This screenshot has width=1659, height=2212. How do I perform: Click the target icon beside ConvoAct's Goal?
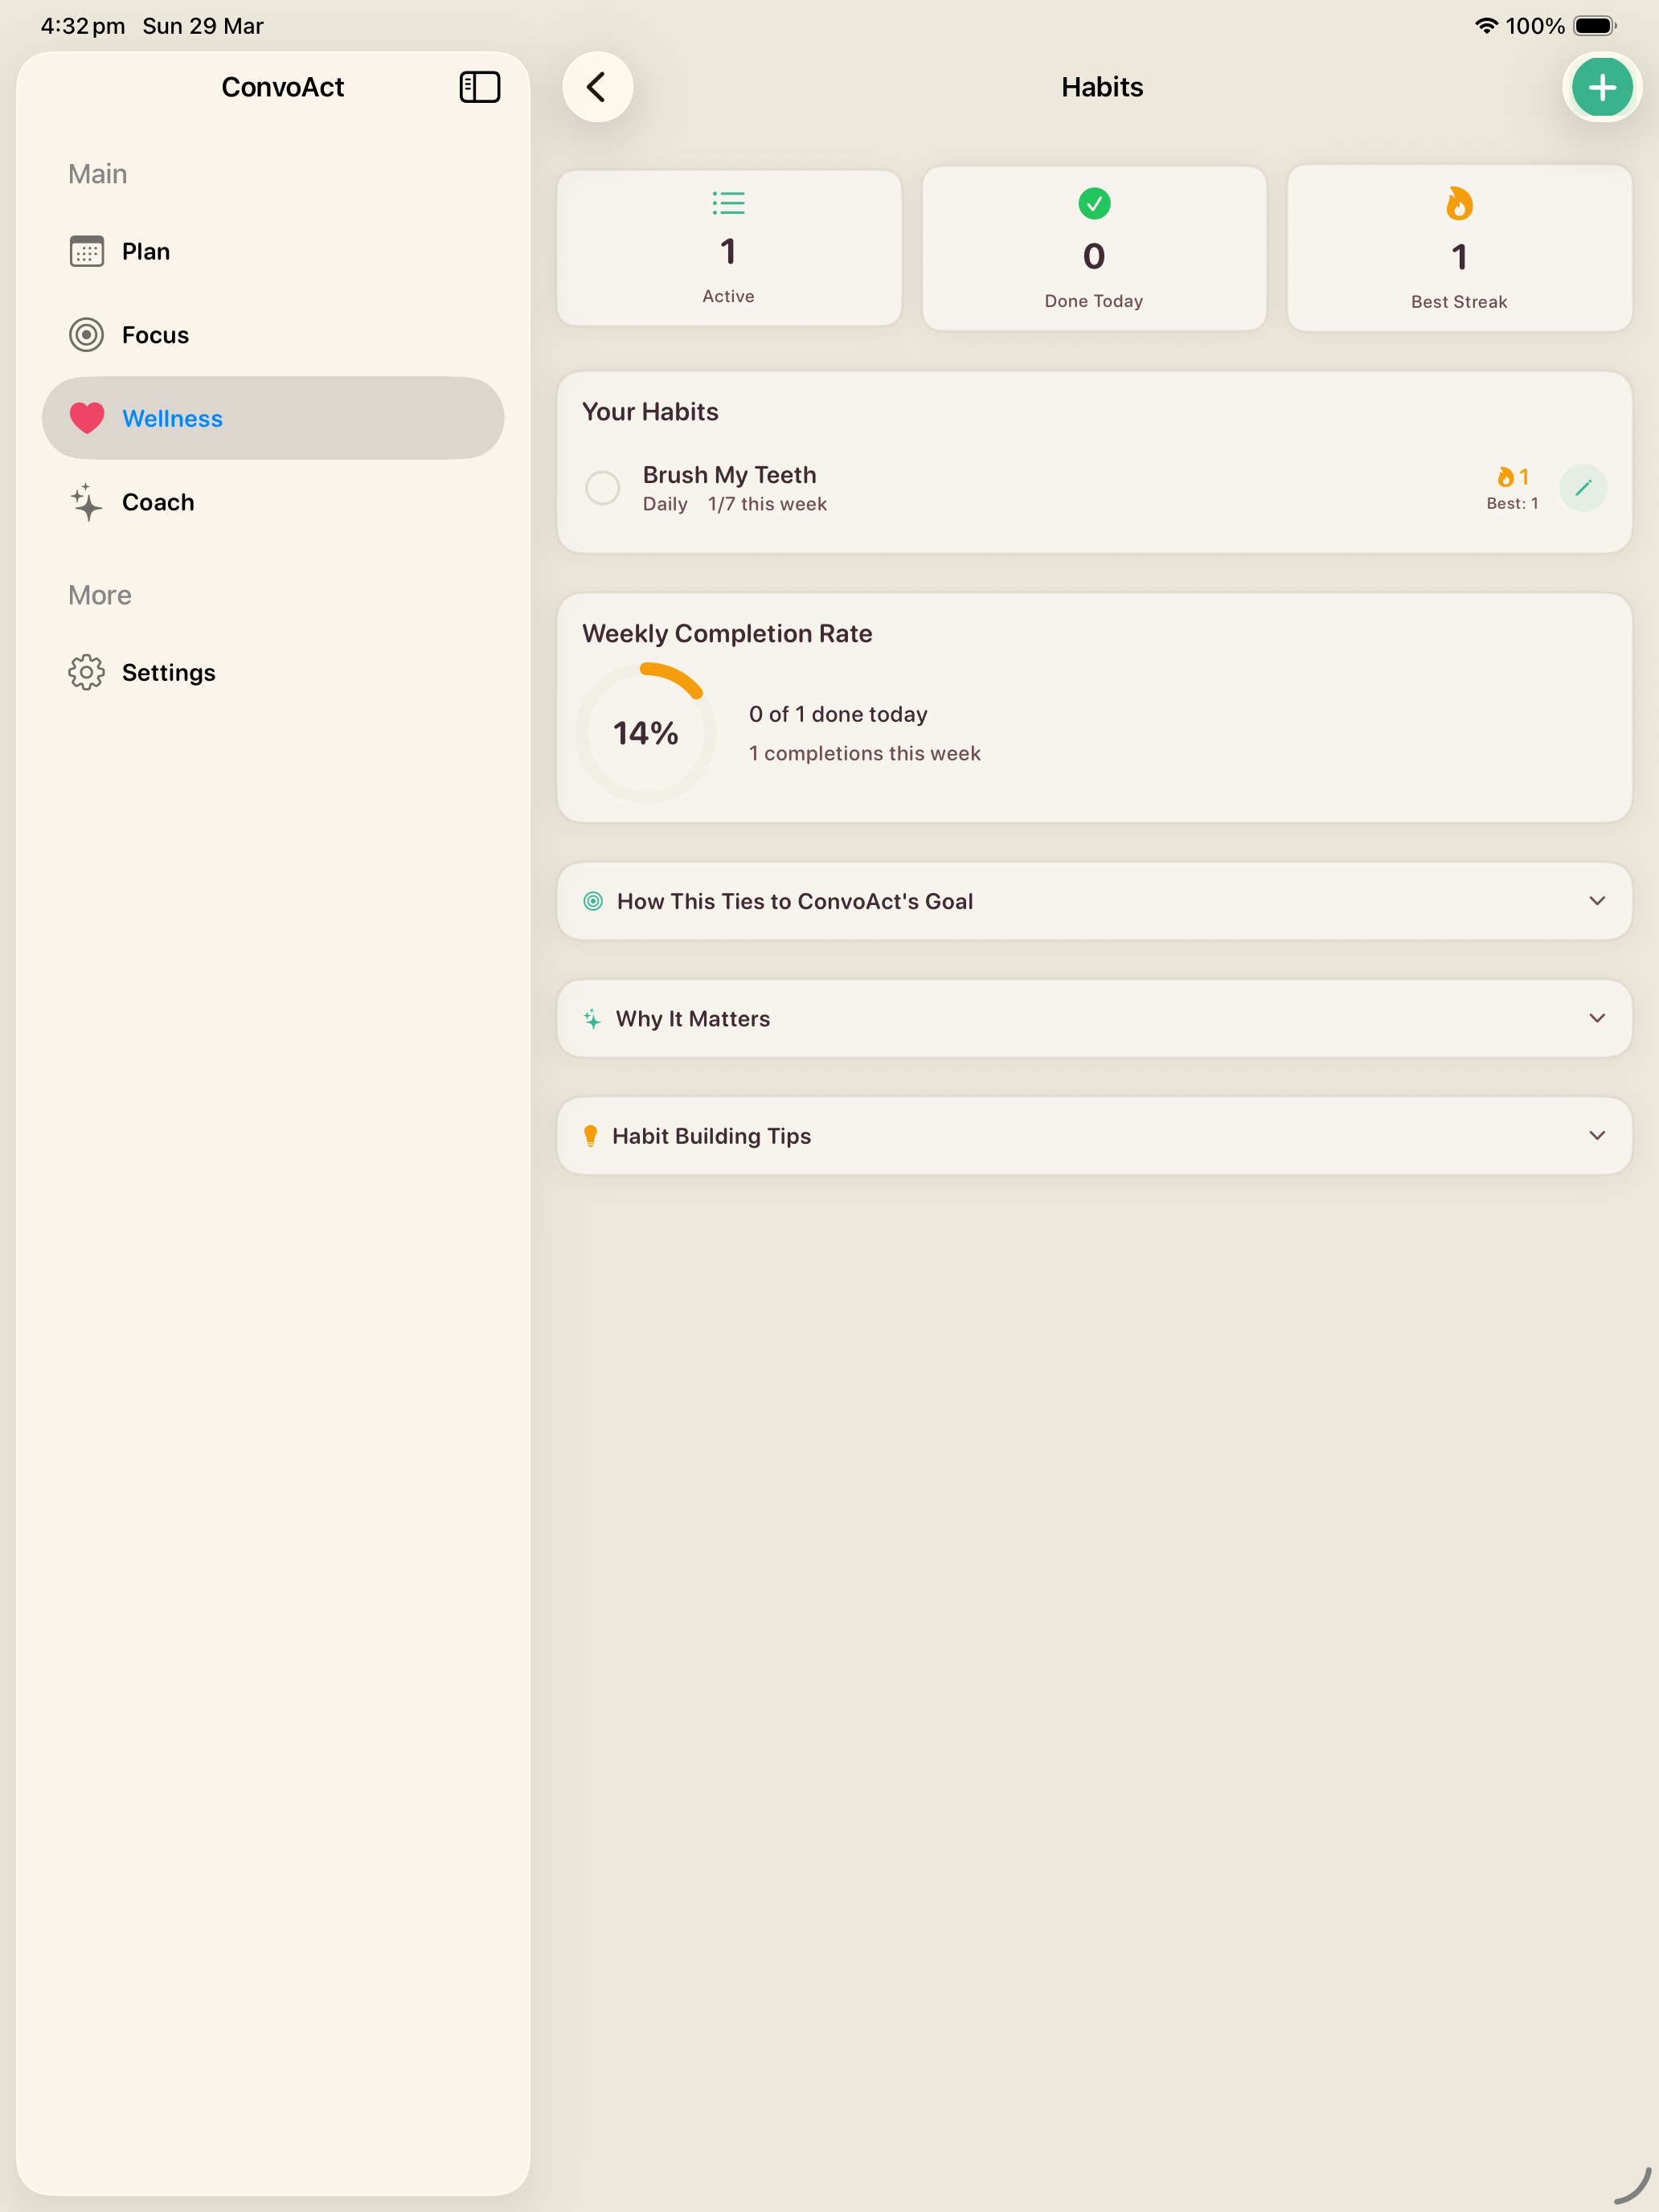point(593,901)
